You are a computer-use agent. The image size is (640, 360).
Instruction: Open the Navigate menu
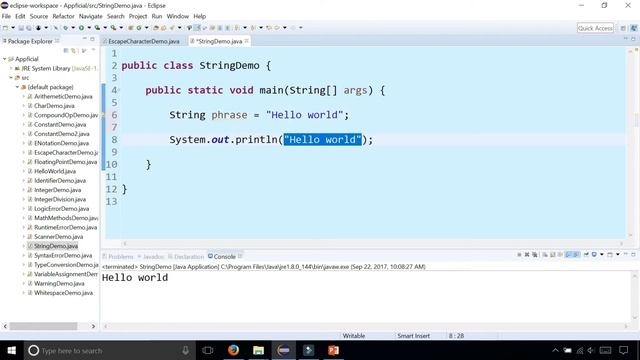(91, 16)
